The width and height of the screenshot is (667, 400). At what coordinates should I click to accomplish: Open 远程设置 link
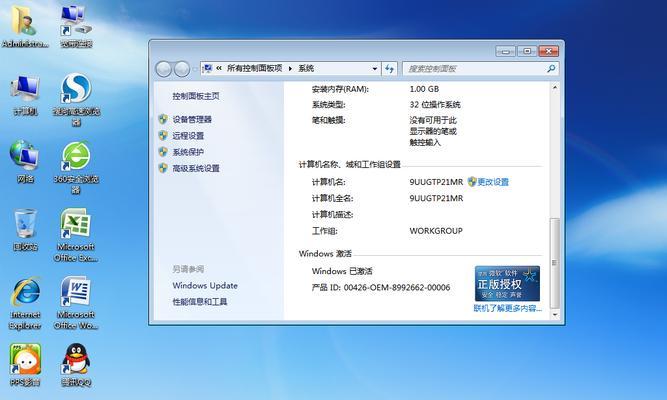[188, 135]
